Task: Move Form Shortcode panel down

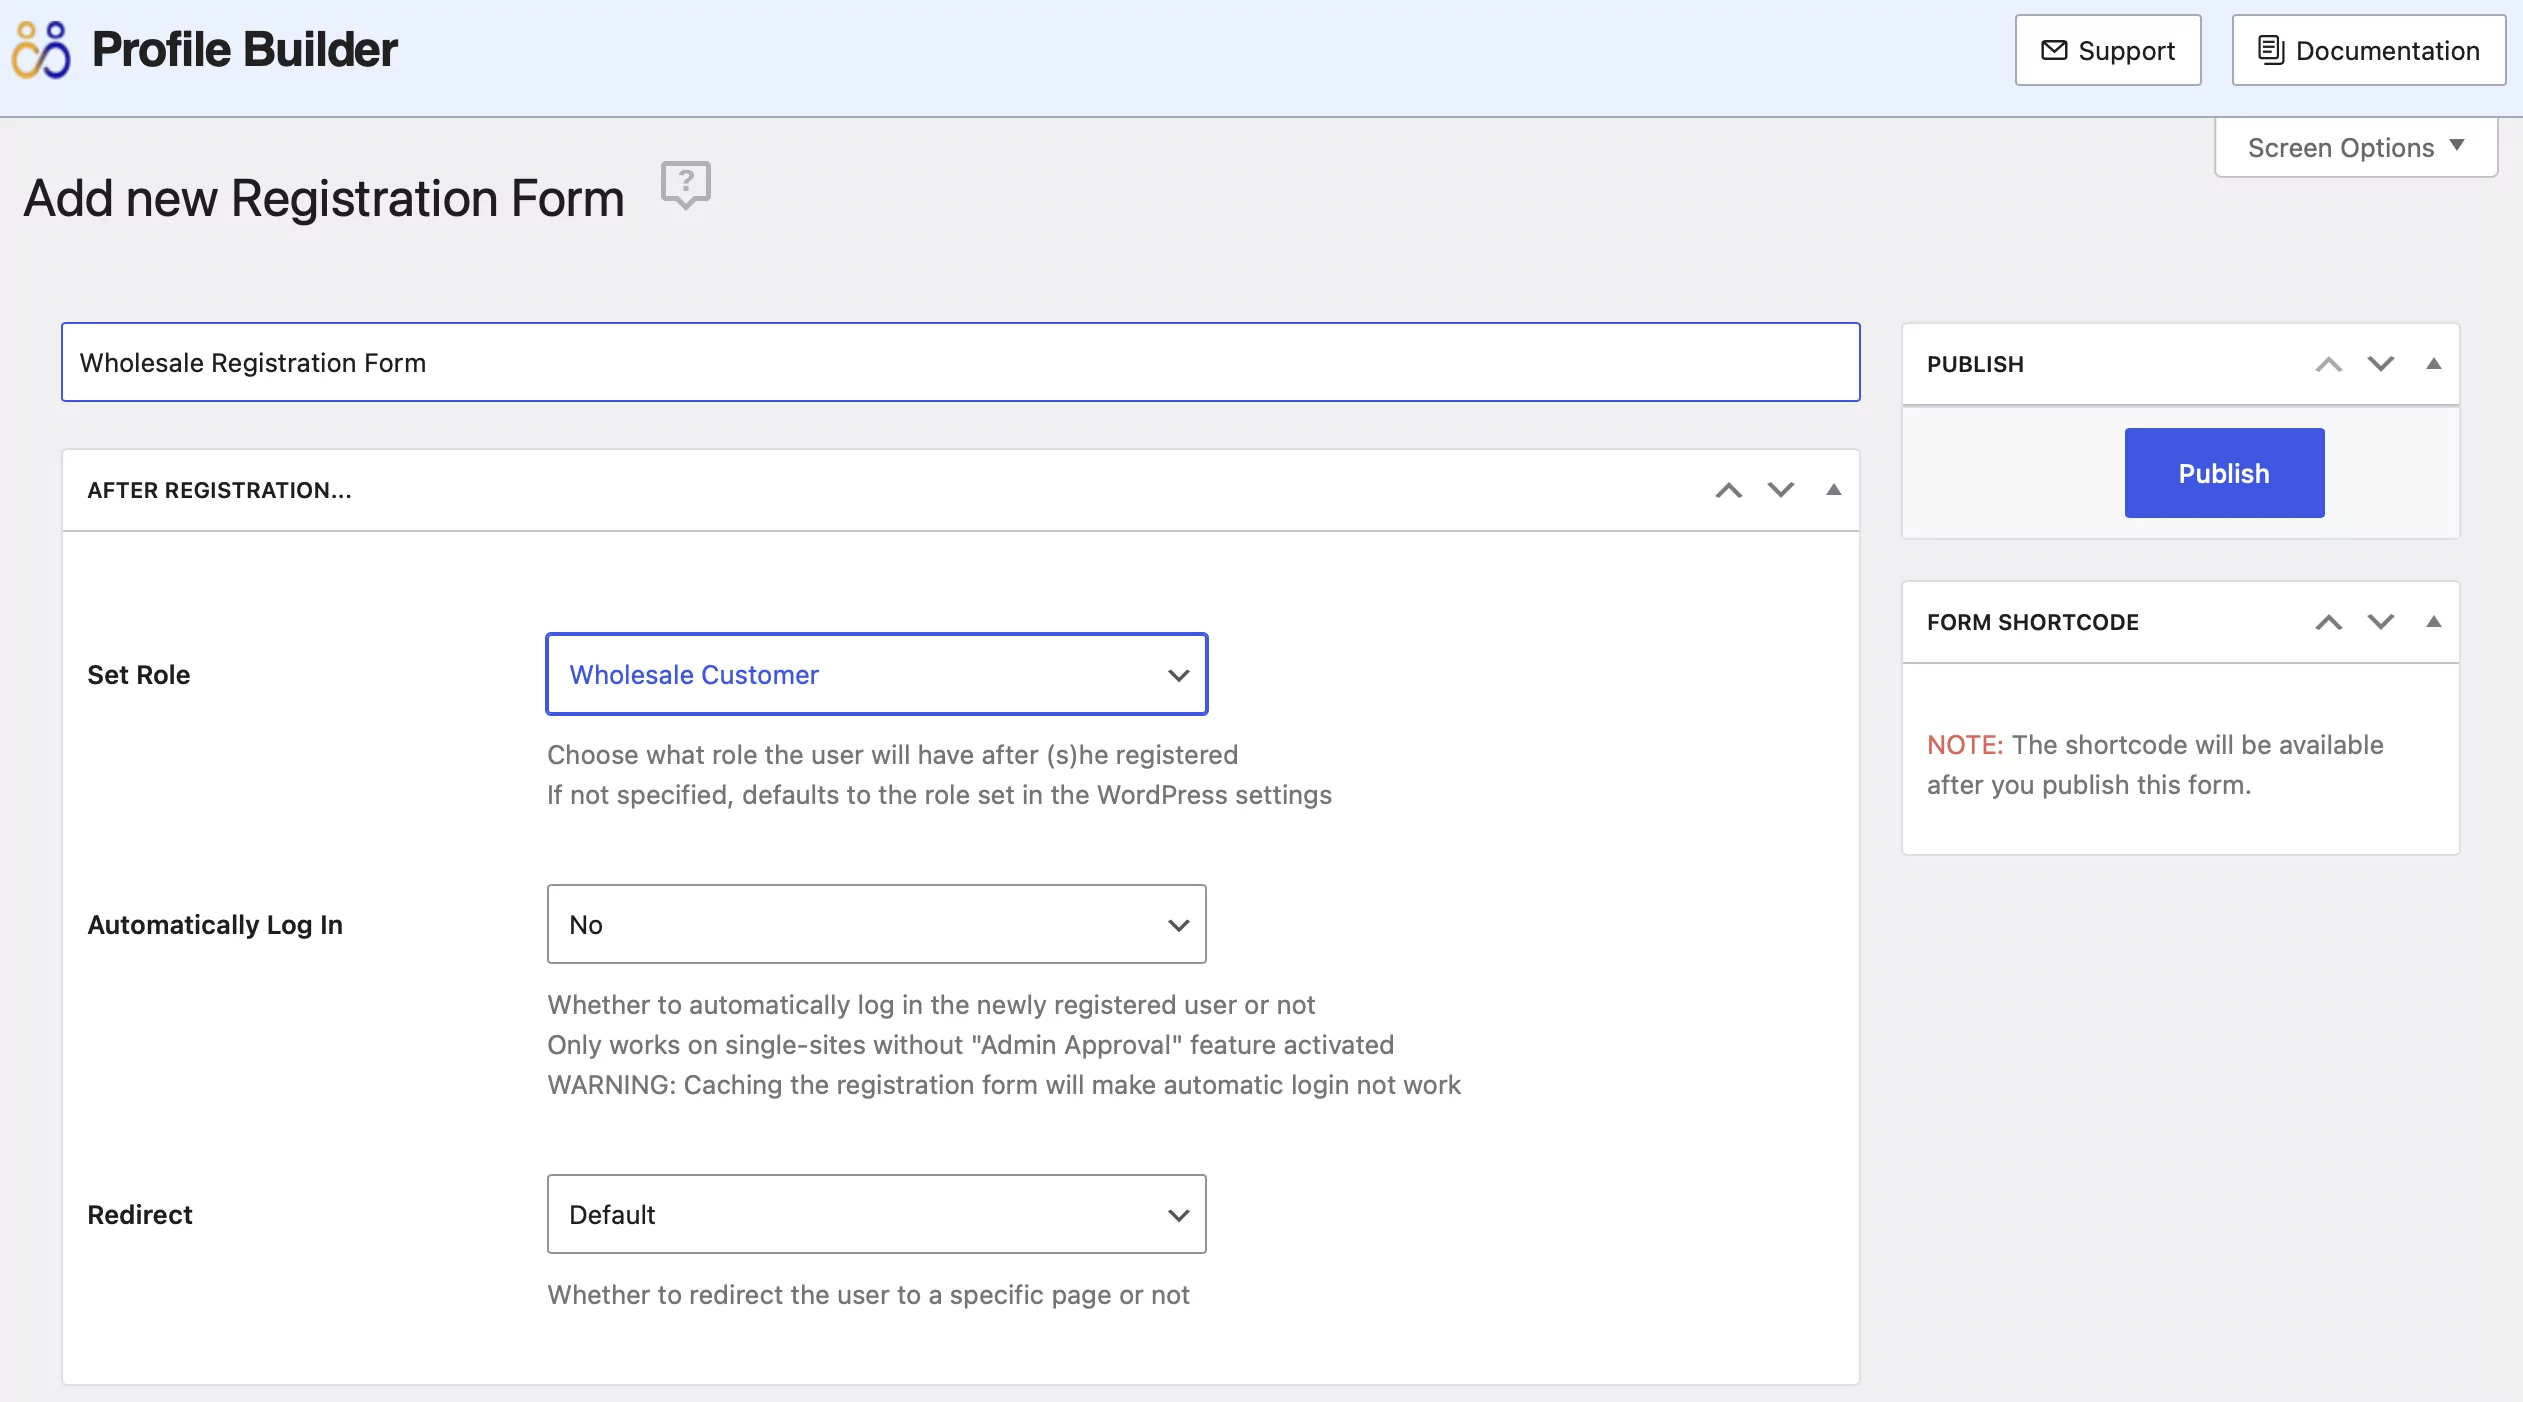Action: point(2381,622)
